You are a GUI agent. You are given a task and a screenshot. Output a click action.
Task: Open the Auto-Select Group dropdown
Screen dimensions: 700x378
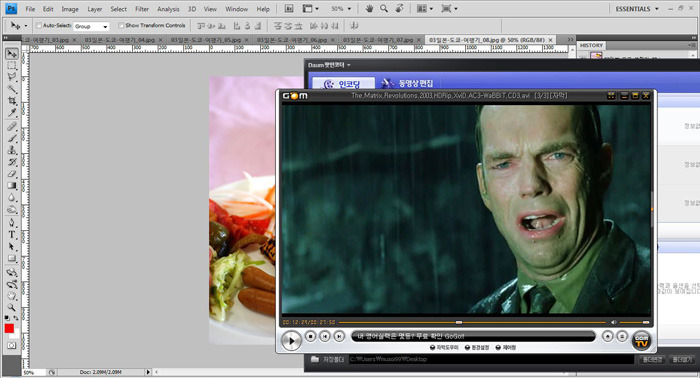(91, 26)
